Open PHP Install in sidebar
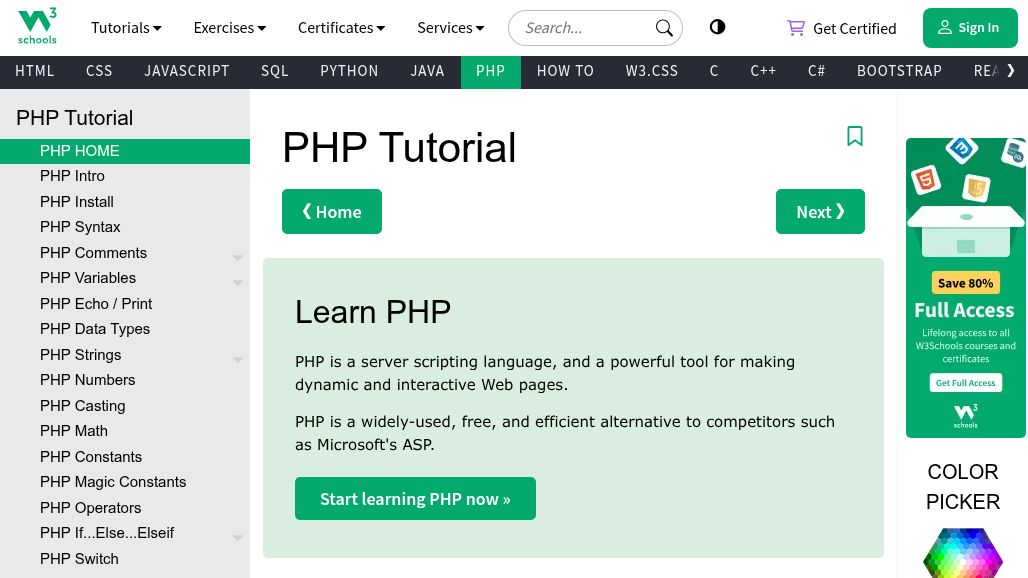 [x=125, y=202]
